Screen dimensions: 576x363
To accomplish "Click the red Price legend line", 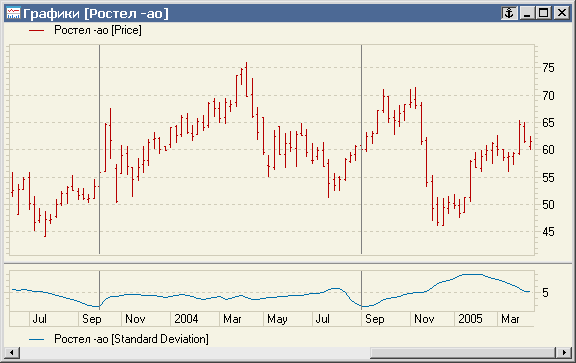I will 37,30.
